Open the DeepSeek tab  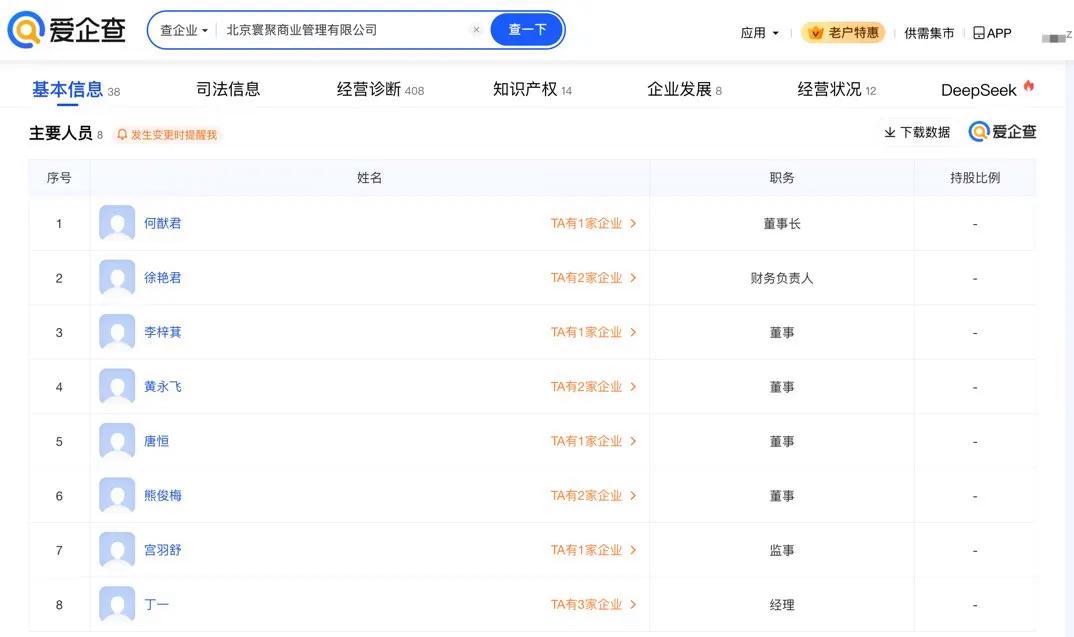tap(979, 90)
